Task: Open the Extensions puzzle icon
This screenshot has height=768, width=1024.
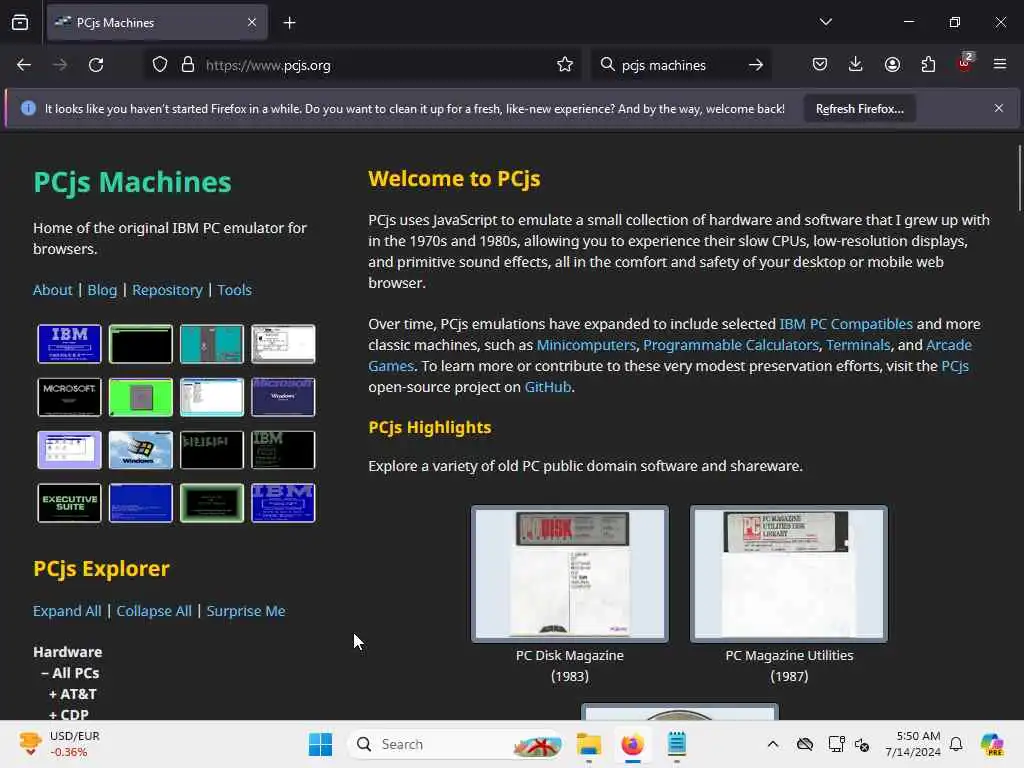Action: [x=928, y=64]
